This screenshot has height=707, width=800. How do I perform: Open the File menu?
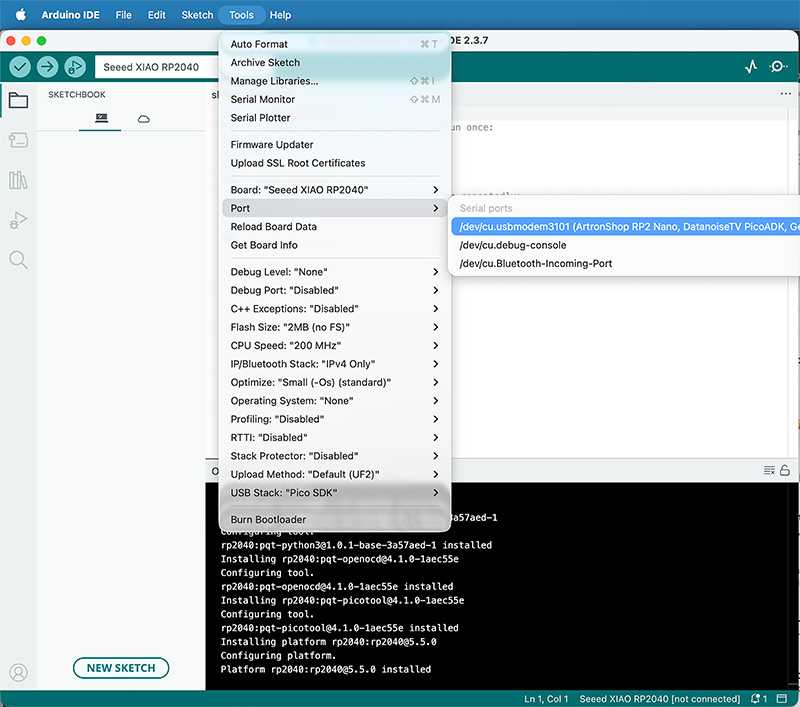123,15
